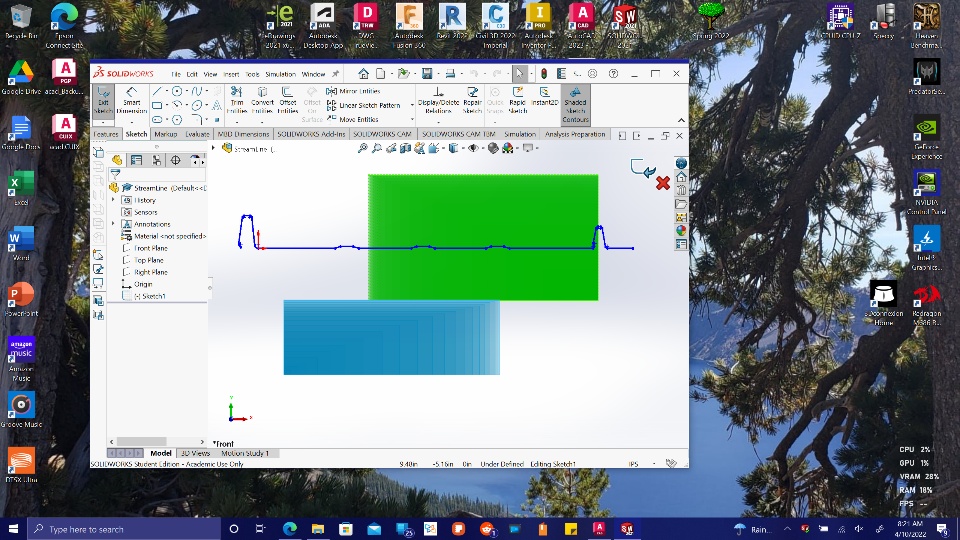The height and width of the screenshot is (540, 960).
Task: Click the Edit Appearance color ball icon
Action: point(493,148)
